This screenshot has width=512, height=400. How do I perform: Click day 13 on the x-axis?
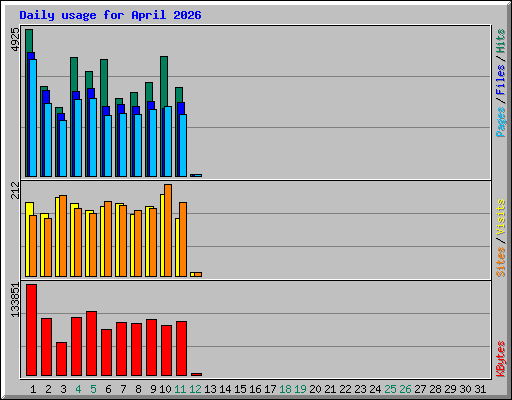(x=210, y=389)
